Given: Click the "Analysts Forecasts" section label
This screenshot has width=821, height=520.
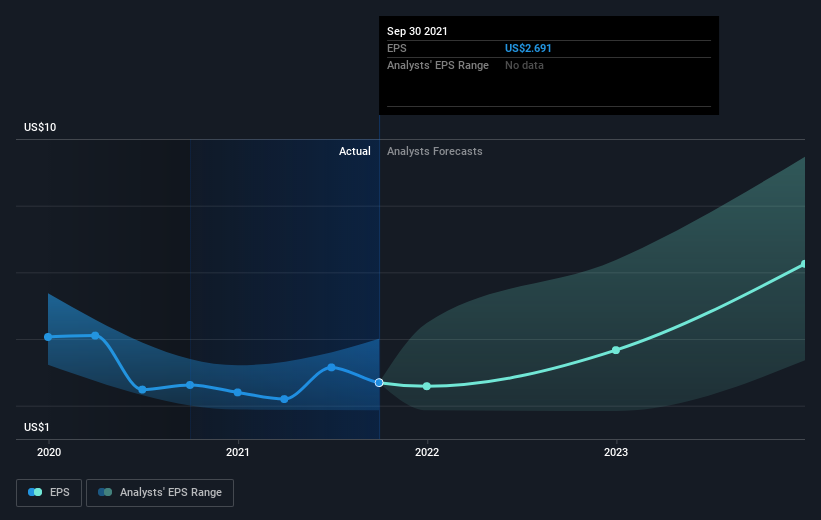Looking at the screenshot, I should (x=435, y=151).
